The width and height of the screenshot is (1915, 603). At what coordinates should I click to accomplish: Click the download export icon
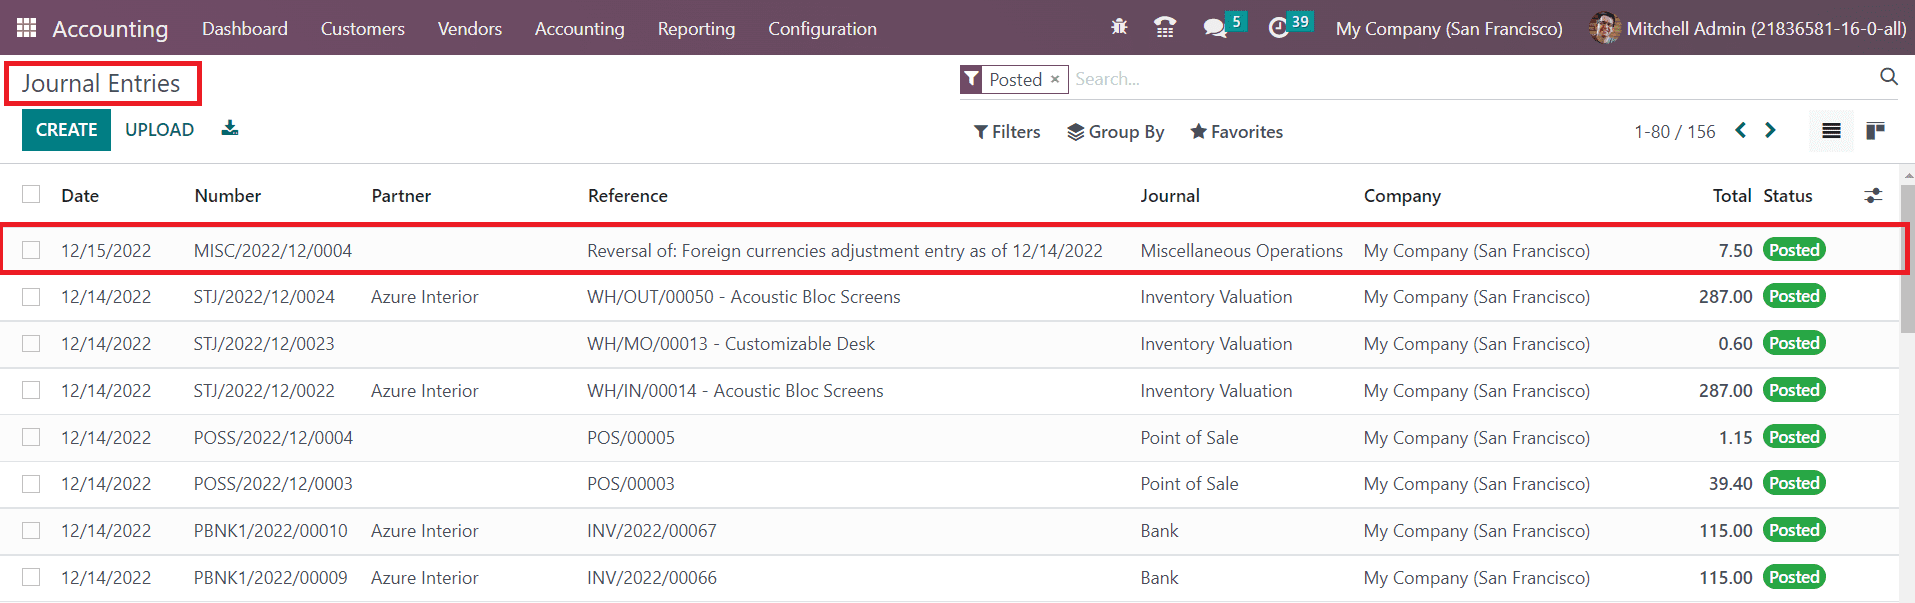coord(230,129)
